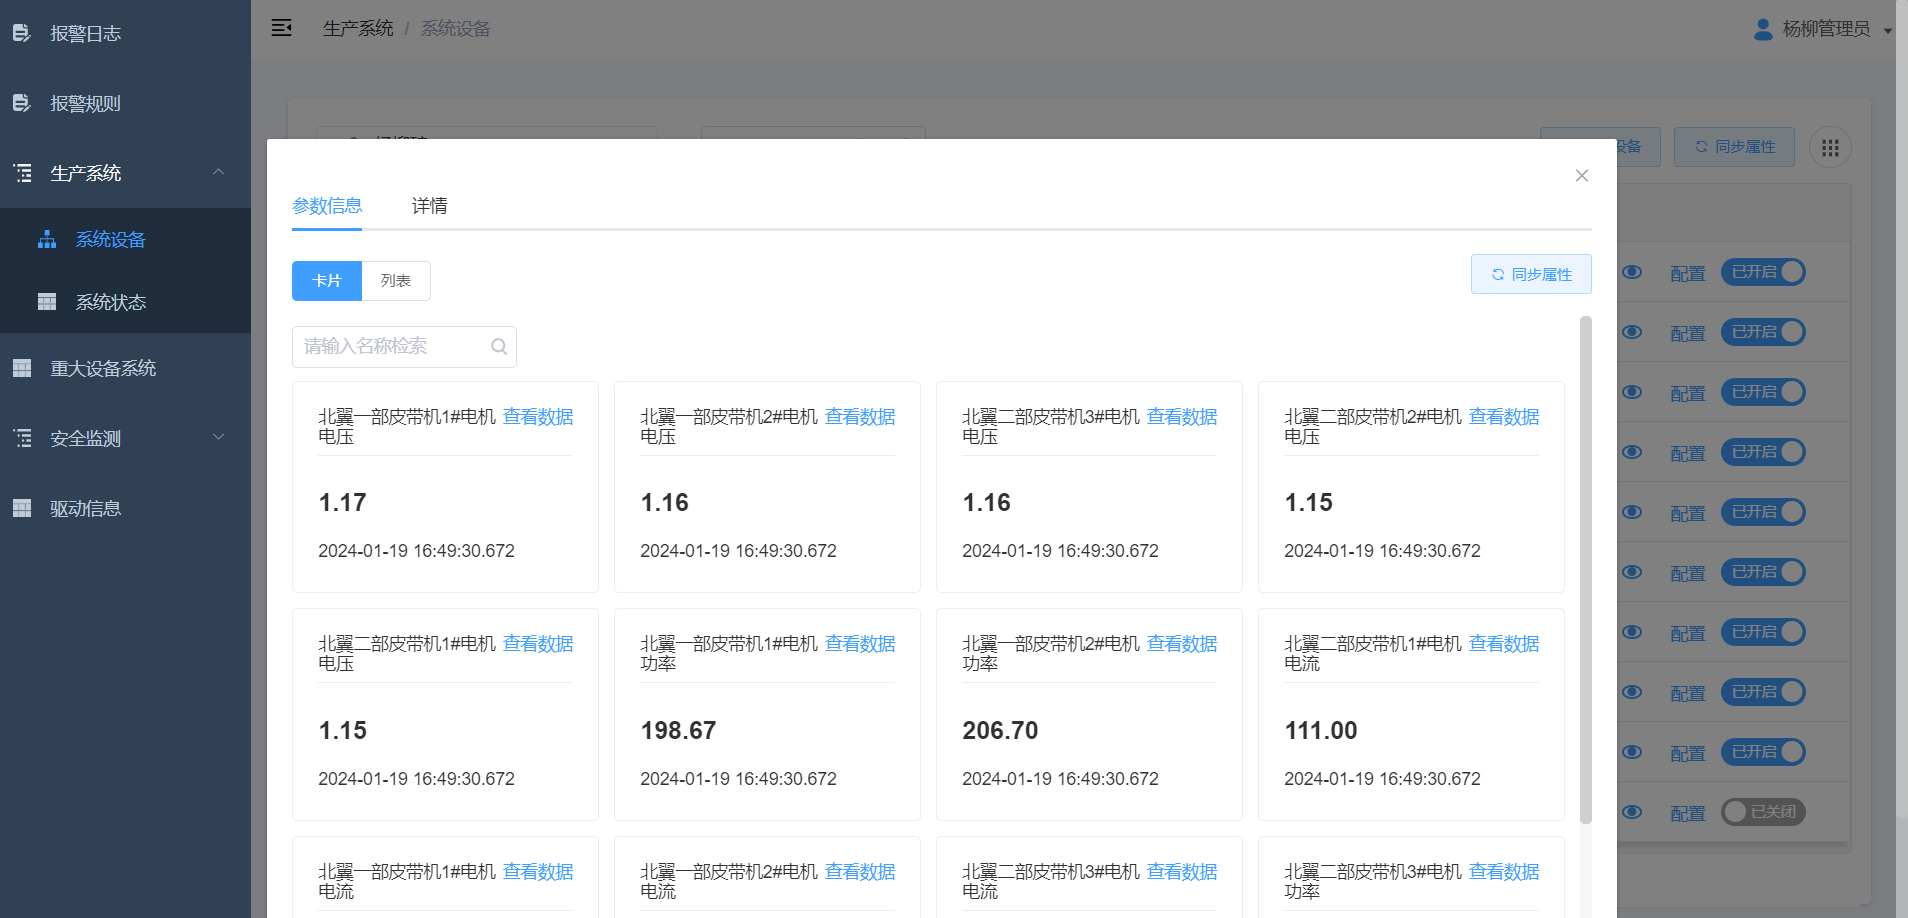Collapse sidebar using hamburger icon
The image size is (1908, 918).
pos(282,28)
